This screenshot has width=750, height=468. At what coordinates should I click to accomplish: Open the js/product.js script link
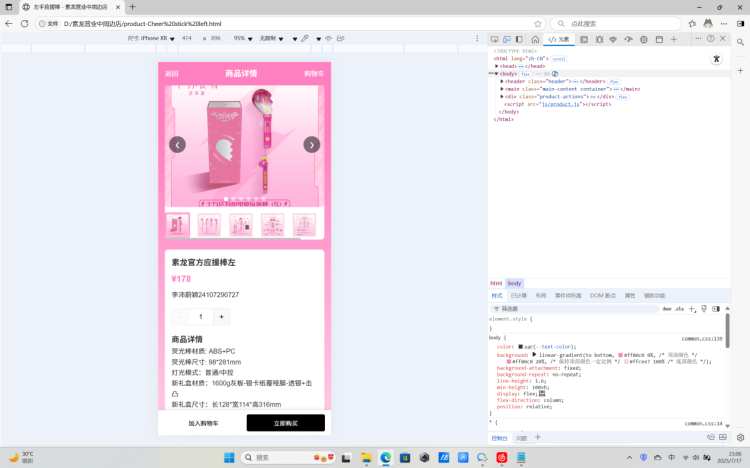click(x=561, y=104)
